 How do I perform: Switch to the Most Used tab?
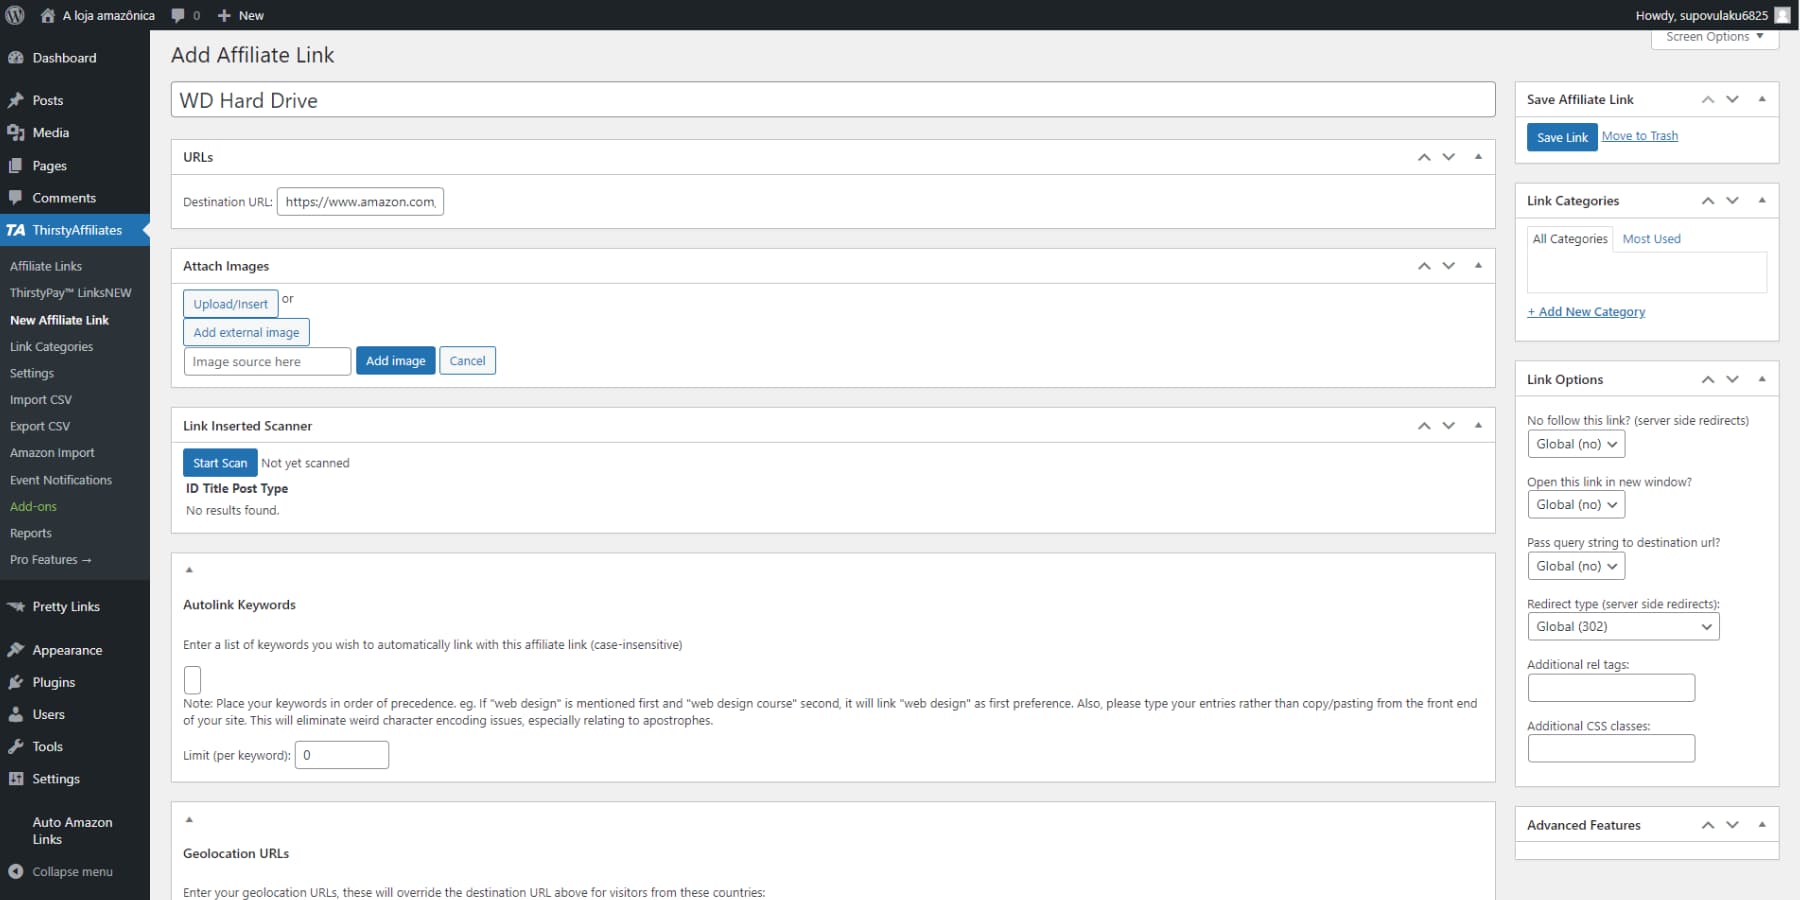[x=1651, y=238]
